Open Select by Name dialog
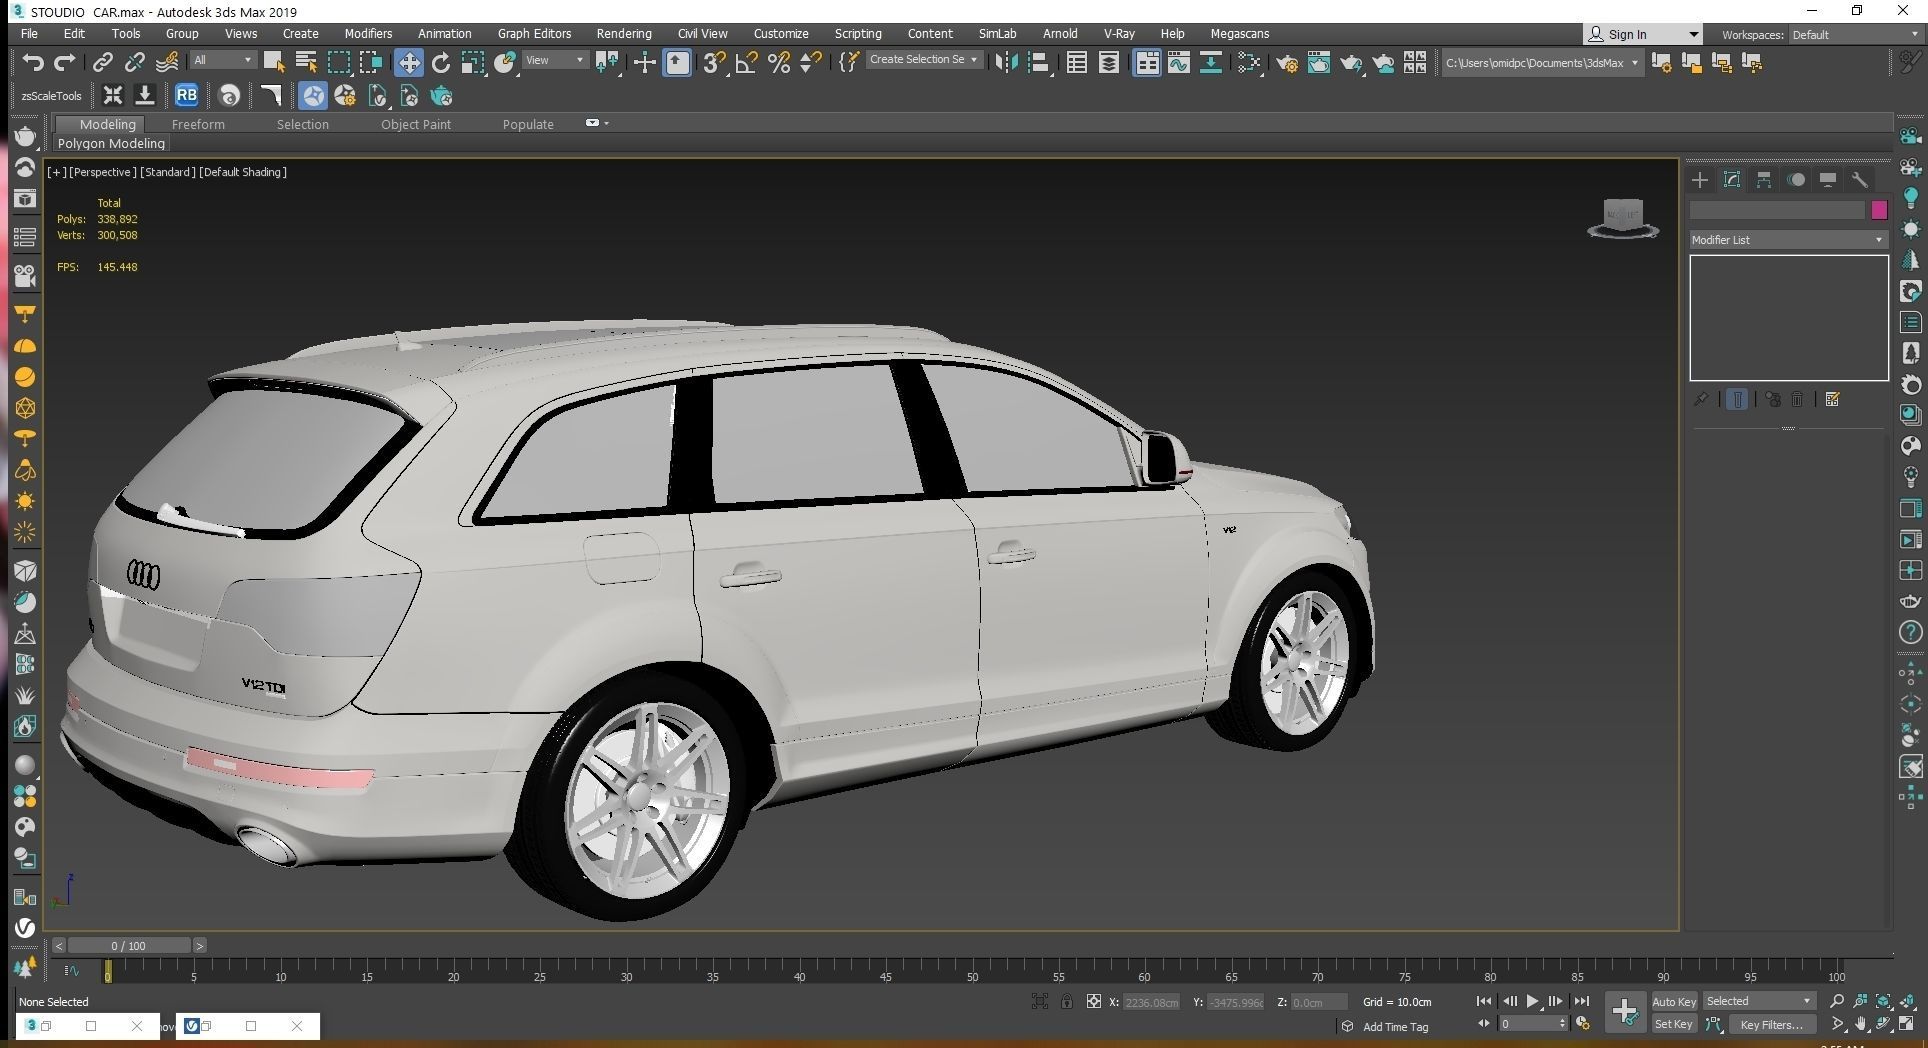The width and height of the screenshot is (1928, 1048). [x=306, y=63]
